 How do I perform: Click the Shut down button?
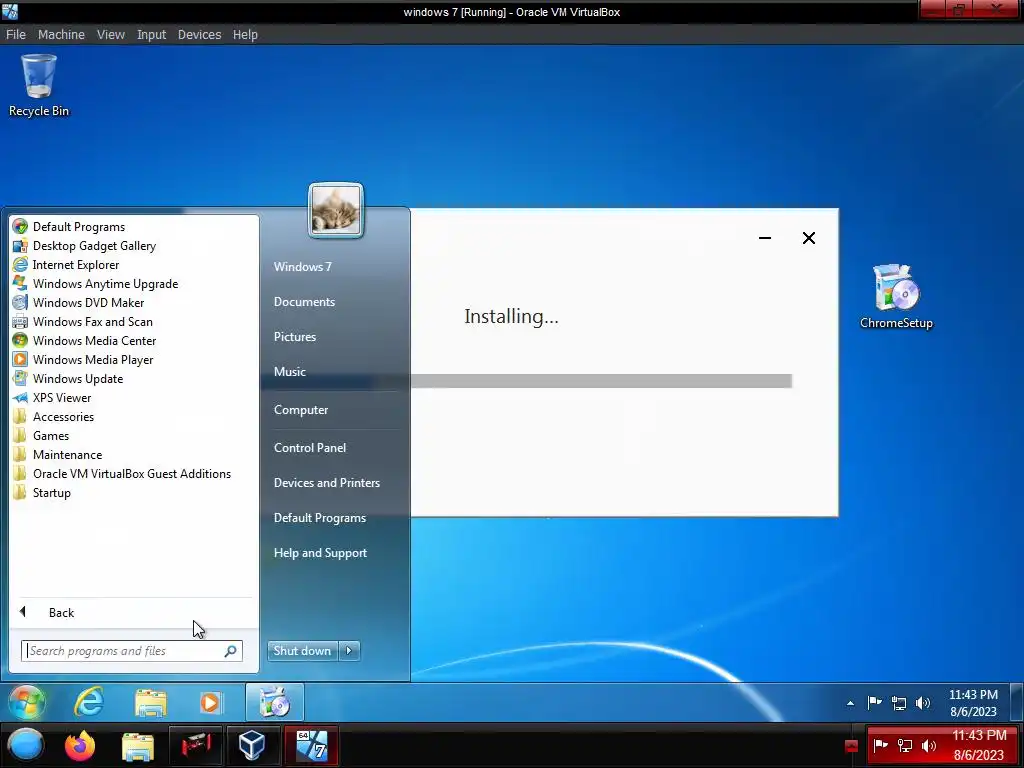(302, 650)
